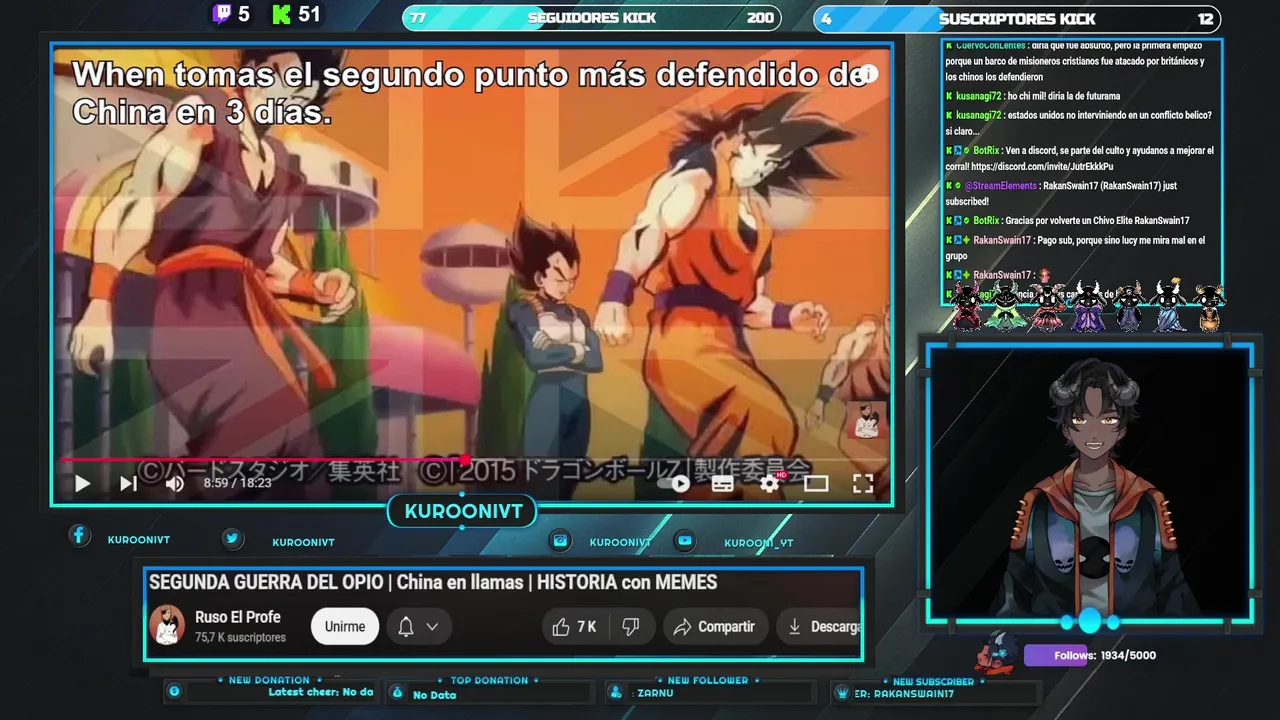This screenshot has height=720, width=1280.
Task: Click the KUROONIVT name banner
Action: (463, 511)
